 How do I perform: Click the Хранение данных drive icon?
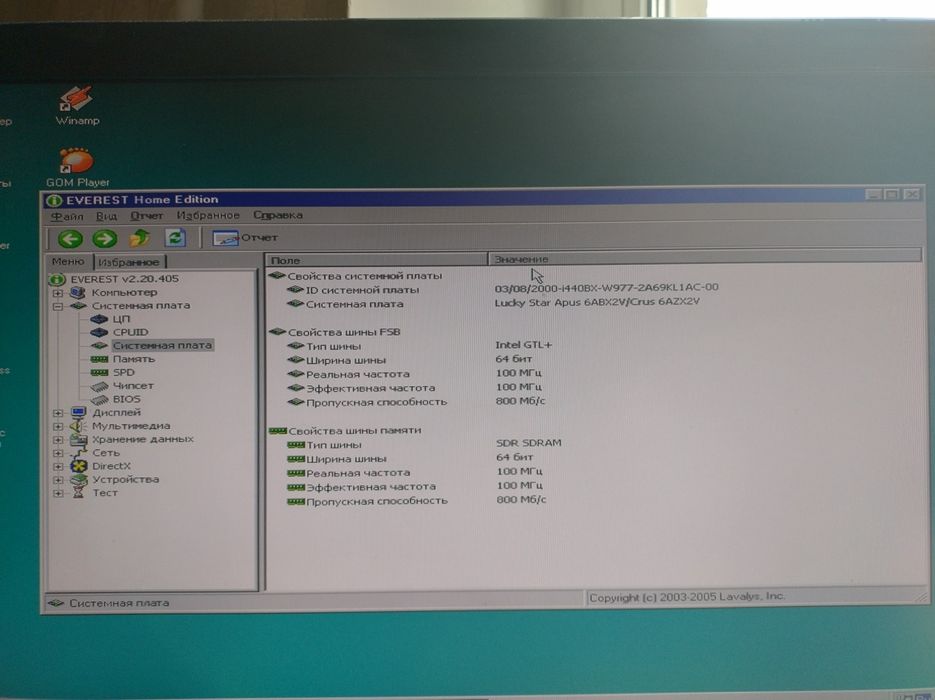(x=78, y=439)
